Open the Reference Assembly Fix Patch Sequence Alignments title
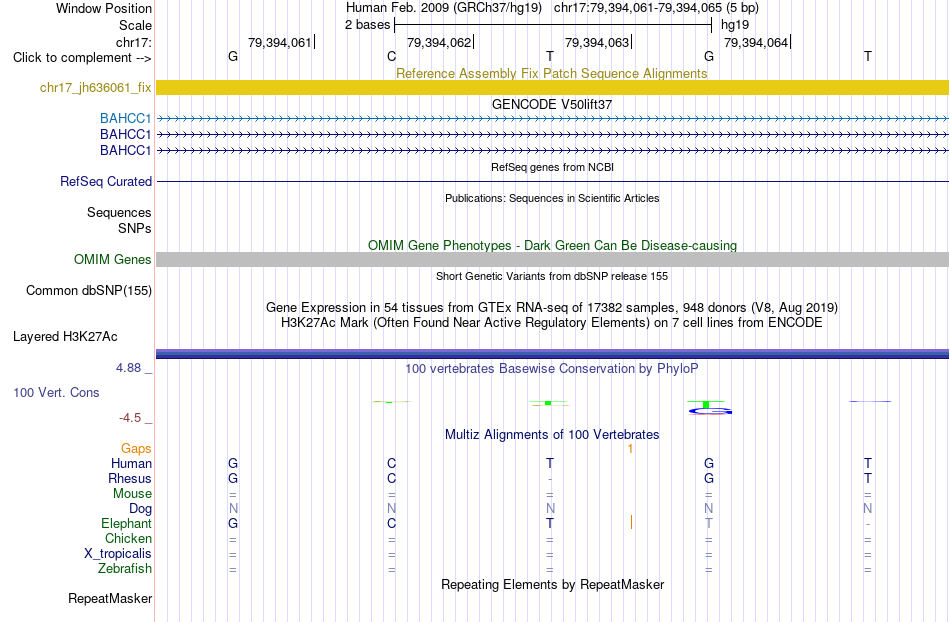 coord(551,73)
